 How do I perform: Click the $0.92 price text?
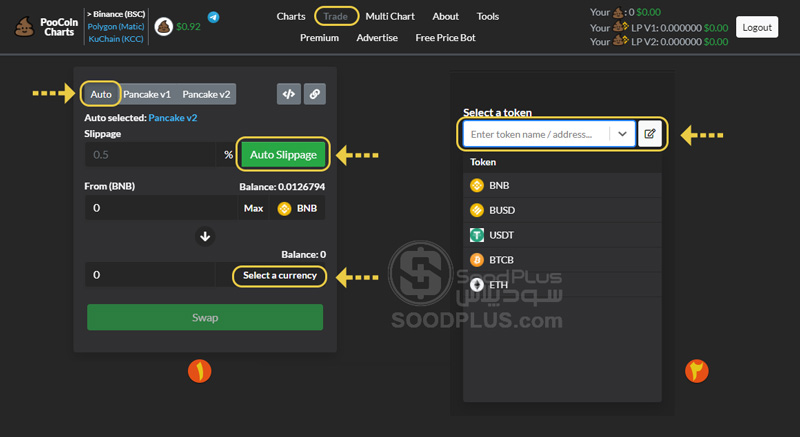188,27
